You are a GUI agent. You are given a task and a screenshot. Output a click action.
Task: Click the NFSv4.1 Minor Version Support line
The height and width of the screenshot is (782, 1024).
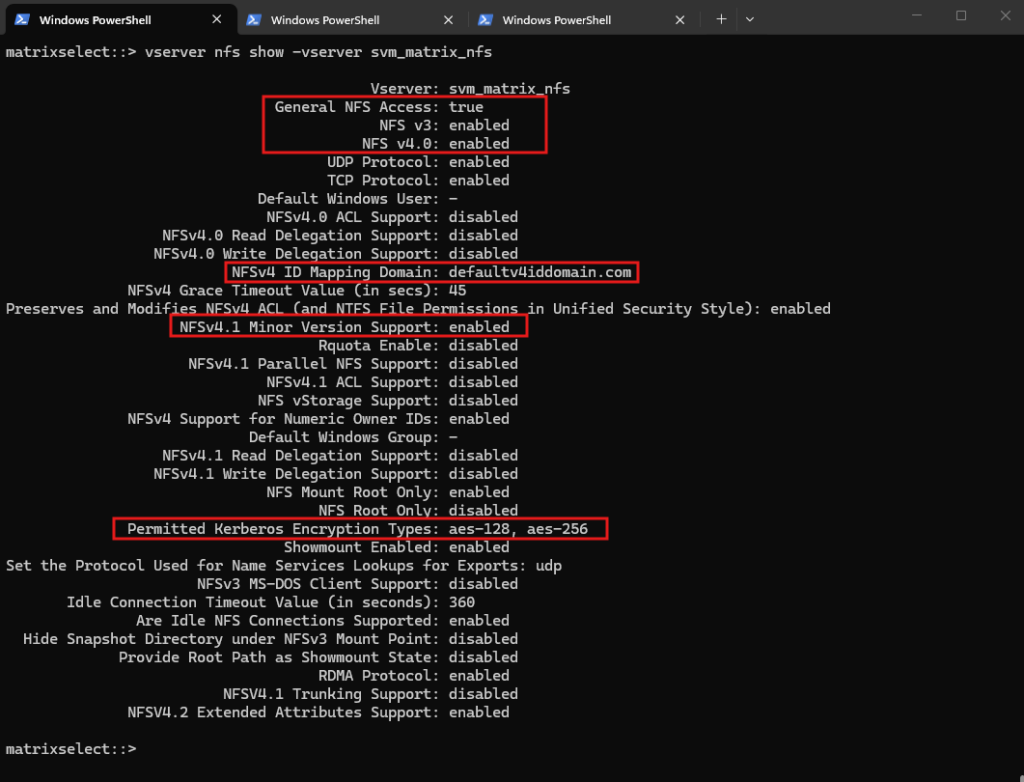click(344, 327)
